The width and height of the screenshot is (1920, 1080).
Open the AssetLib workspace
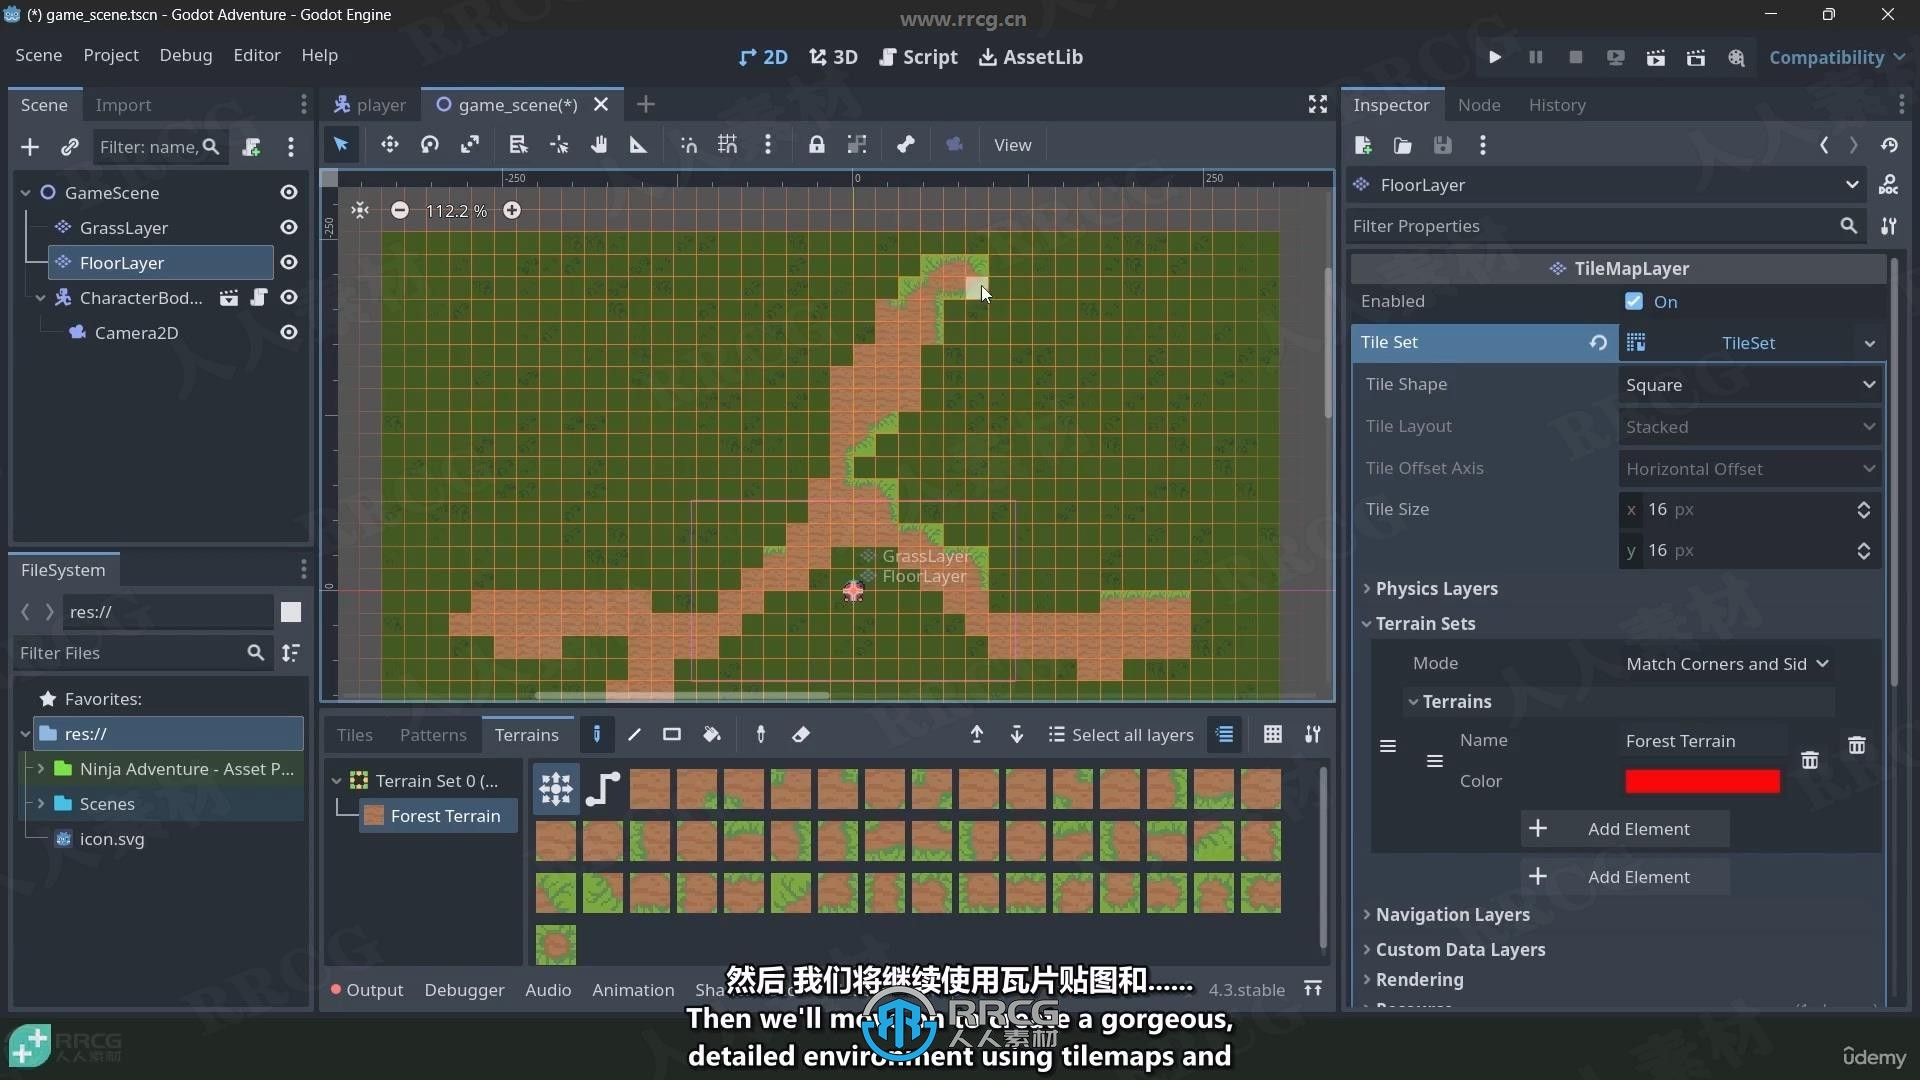tap(1031, 57)
